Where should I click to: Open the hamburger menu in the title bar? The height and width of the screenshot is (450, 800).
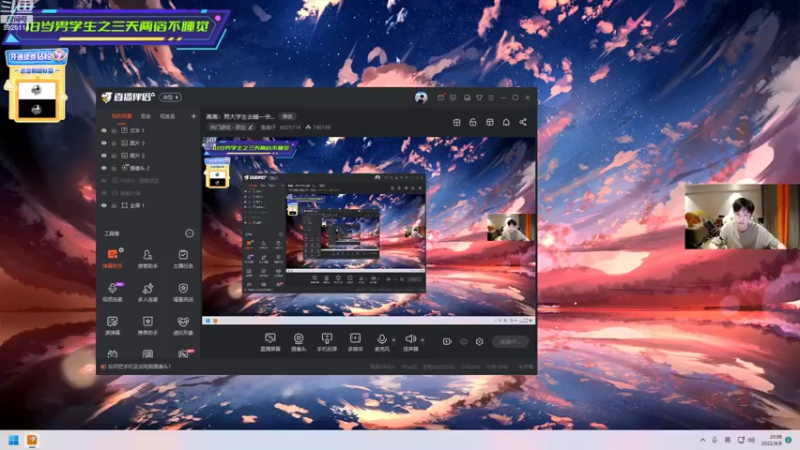491,97
